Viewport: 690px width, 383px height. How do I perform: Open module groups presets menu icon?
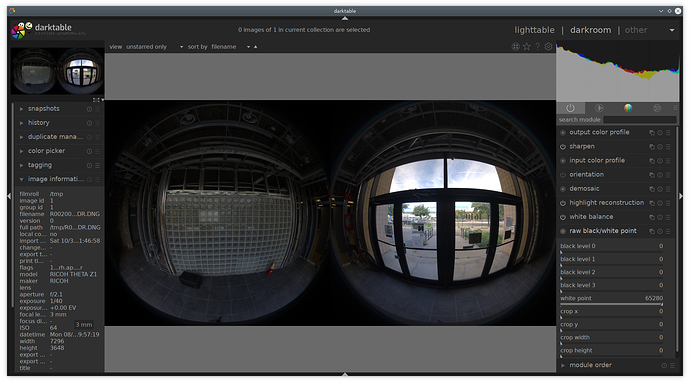(x=675, y=108)
